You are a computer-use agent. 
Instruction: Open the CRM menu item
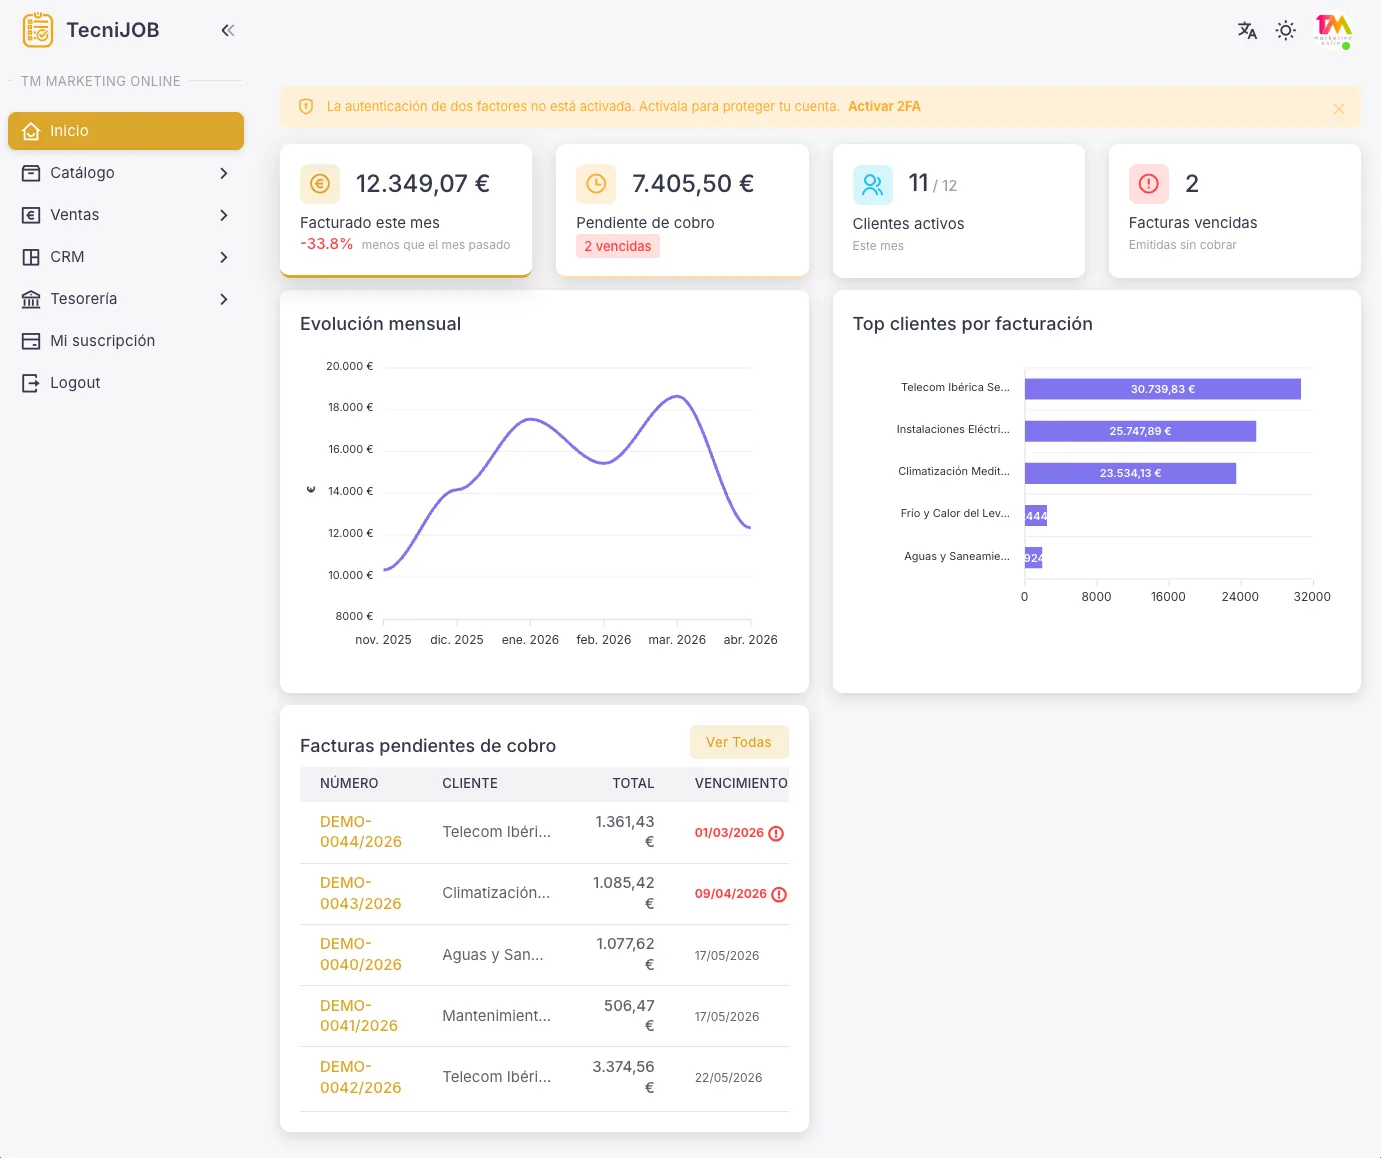[67, 257]
